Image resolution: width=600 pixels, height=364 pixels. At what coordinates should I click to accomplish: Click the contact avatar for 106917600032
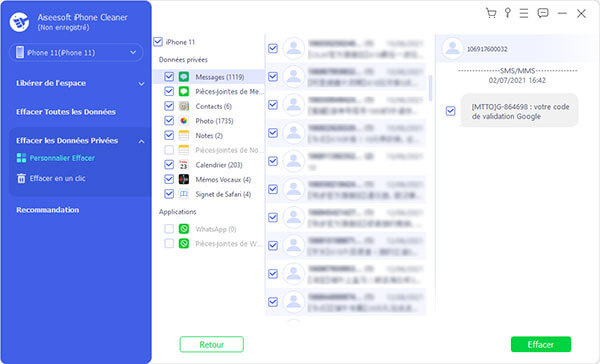coord(452,49)
